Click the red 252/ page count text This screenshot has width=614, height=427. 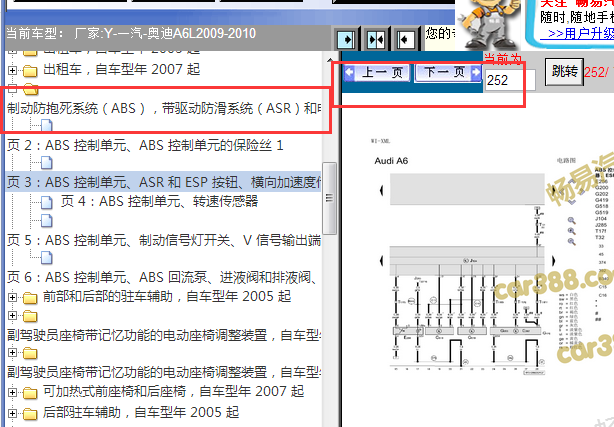pos(597,72)
